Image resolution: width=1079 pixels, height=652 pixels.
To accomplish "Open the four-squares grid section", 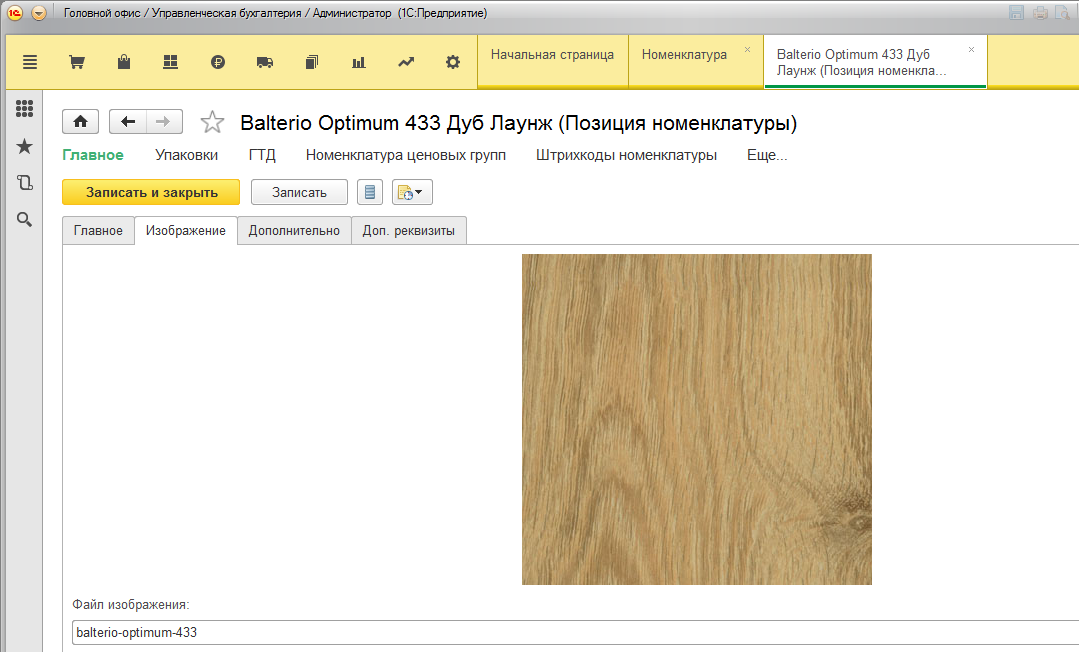I will click(171, 62).
